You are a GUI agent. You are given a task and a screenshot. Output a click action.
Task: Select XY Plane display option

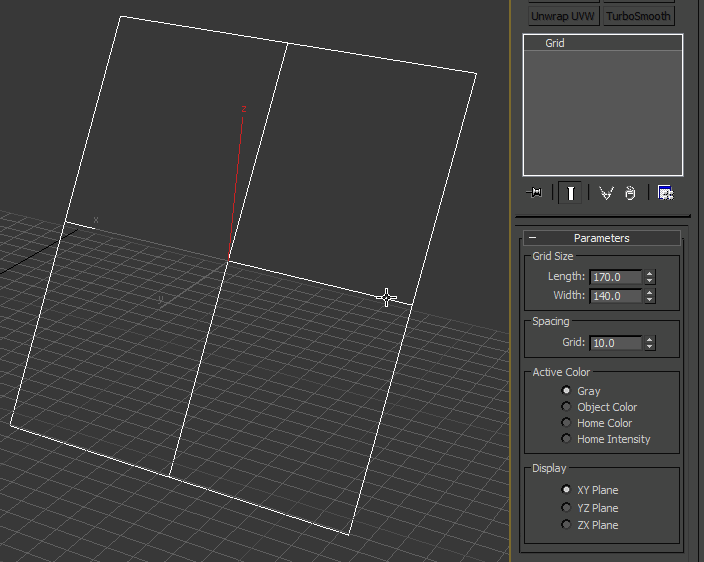click(x=567, y=490)
